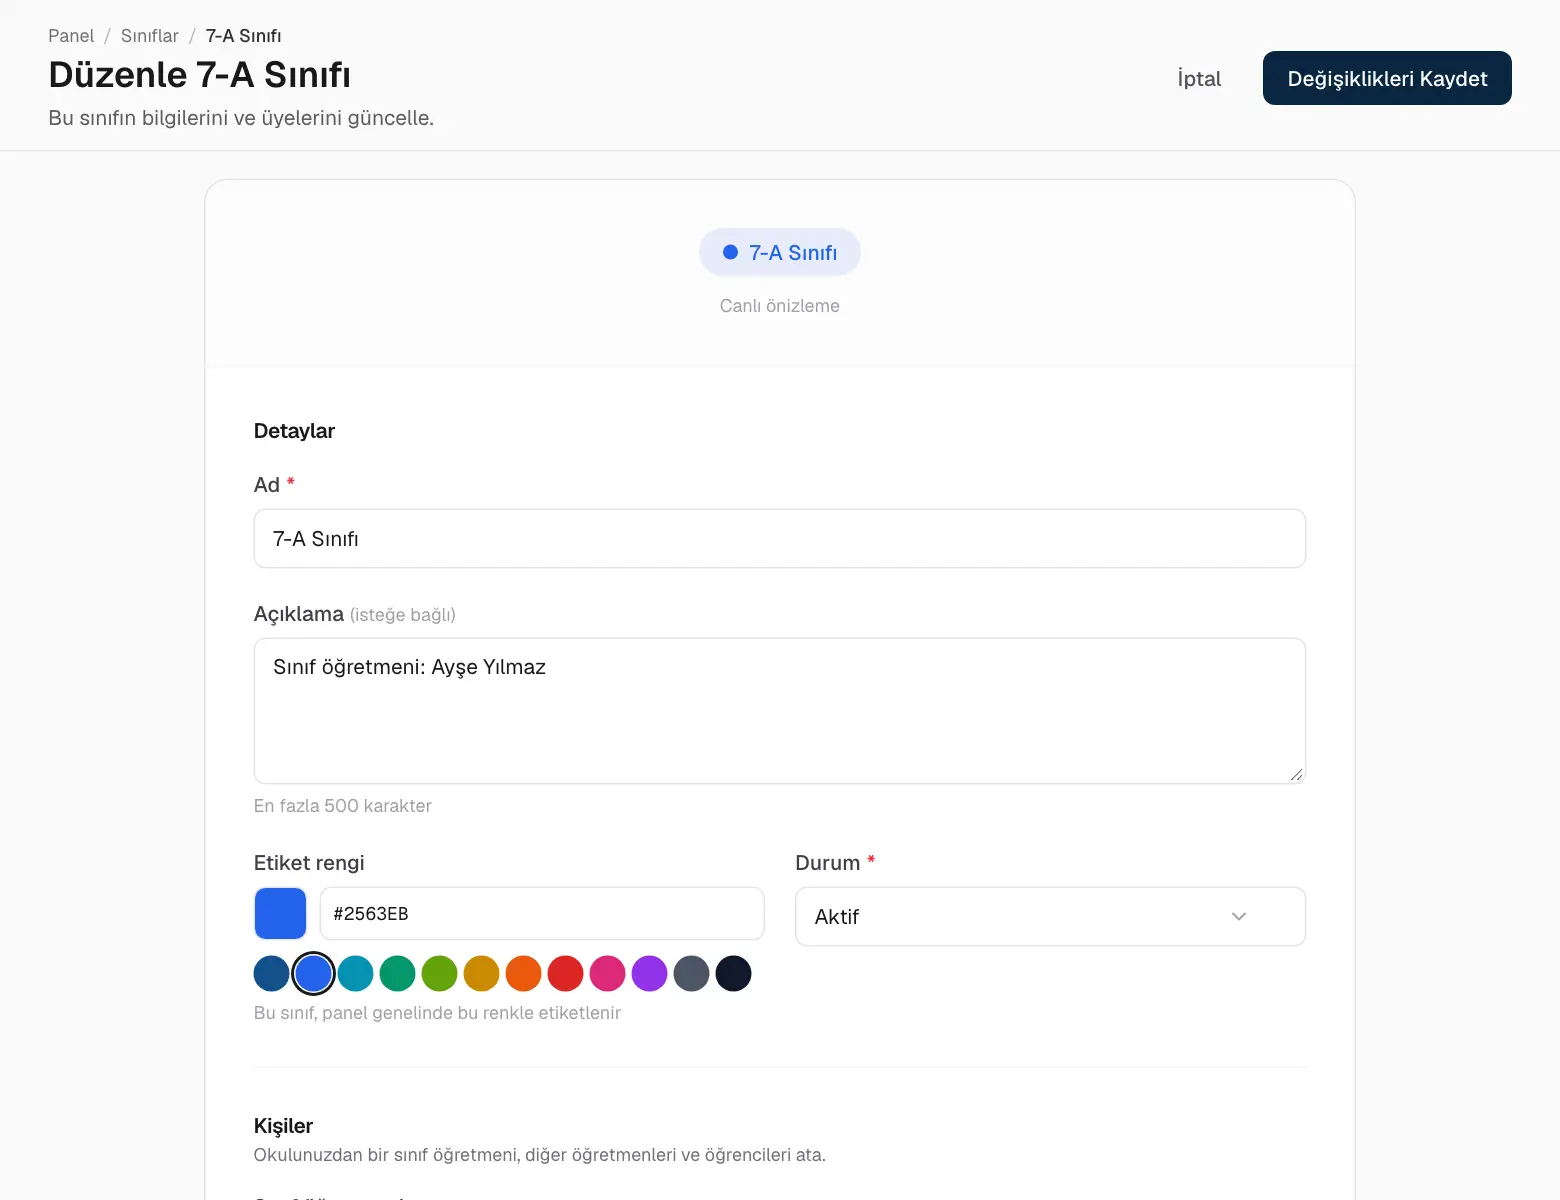
Task: Focus the Ad input field
Action: pyautogui.click(x=780, y=539)
